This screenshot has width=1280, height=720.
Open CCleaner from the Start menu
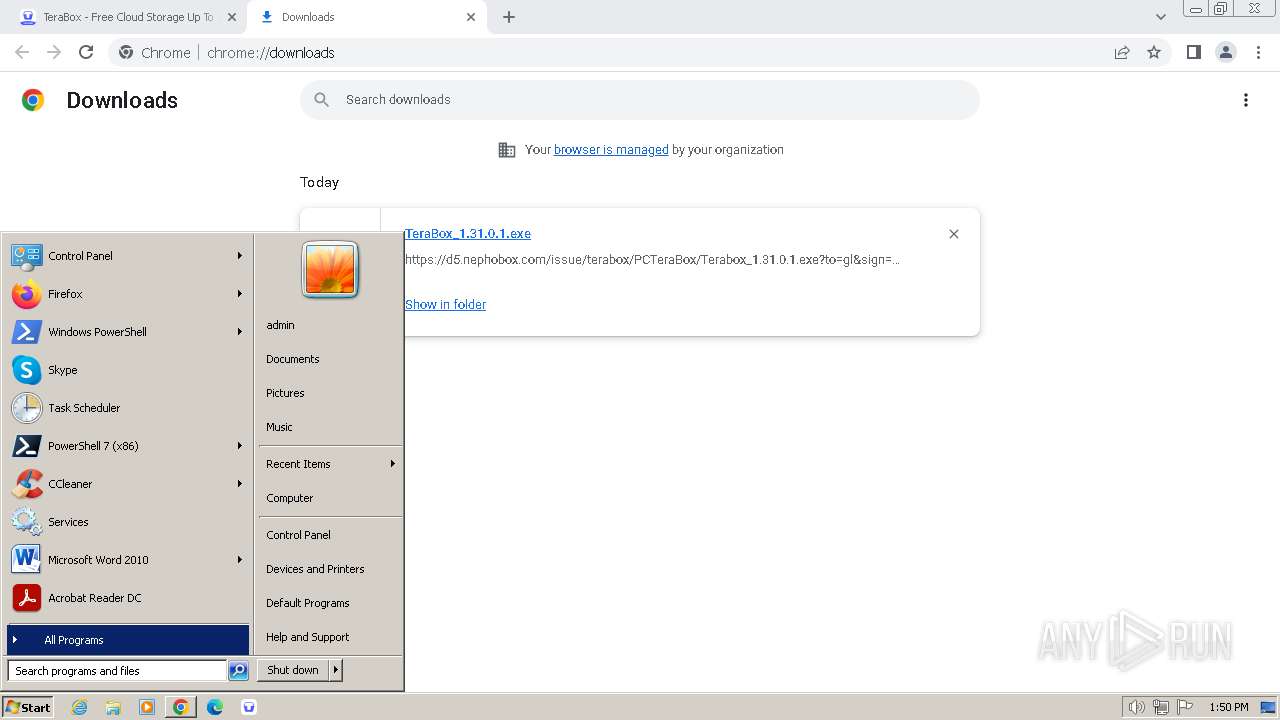(127, 484)
